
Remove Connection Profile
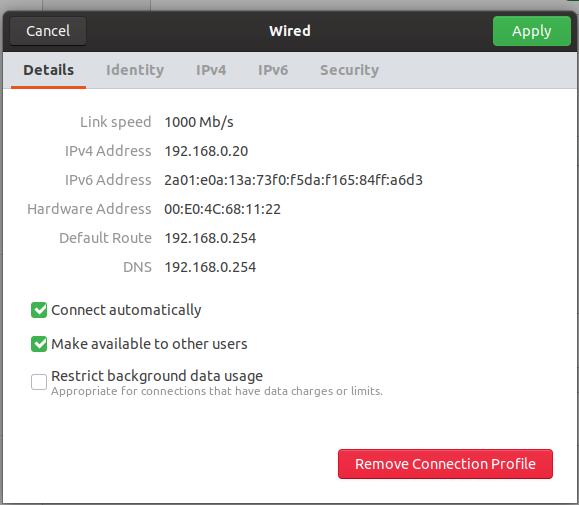tap(445, 464)
